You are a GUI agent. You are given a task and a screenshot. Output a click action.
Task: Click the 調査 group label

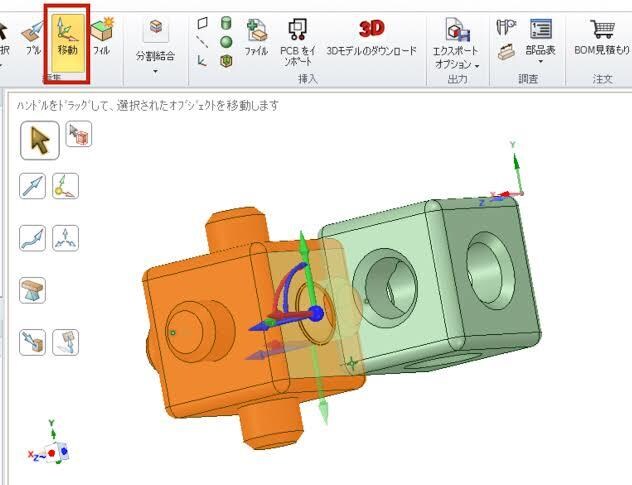click(528, 79)
